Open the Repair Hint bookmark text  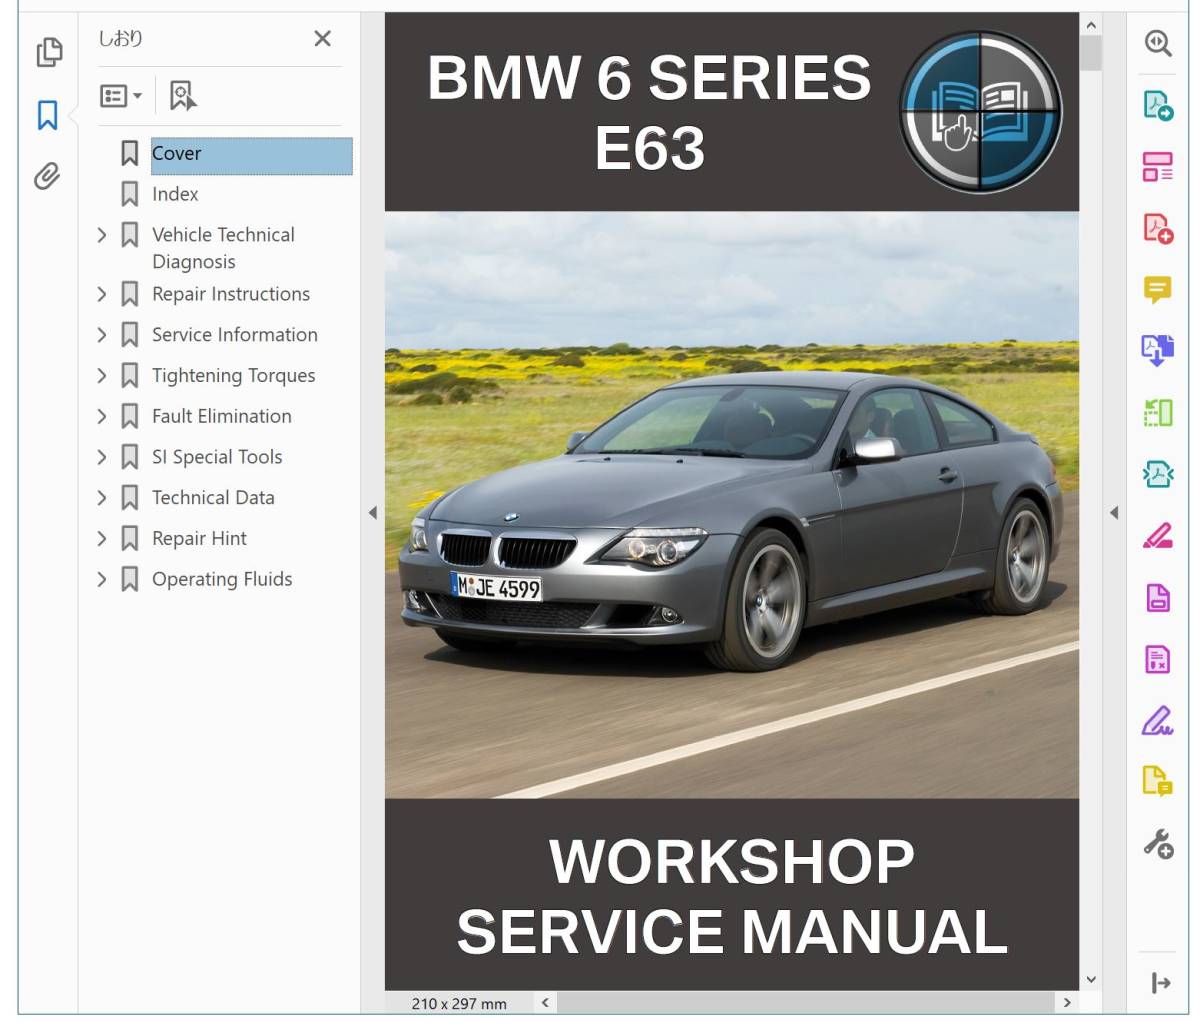199,539
